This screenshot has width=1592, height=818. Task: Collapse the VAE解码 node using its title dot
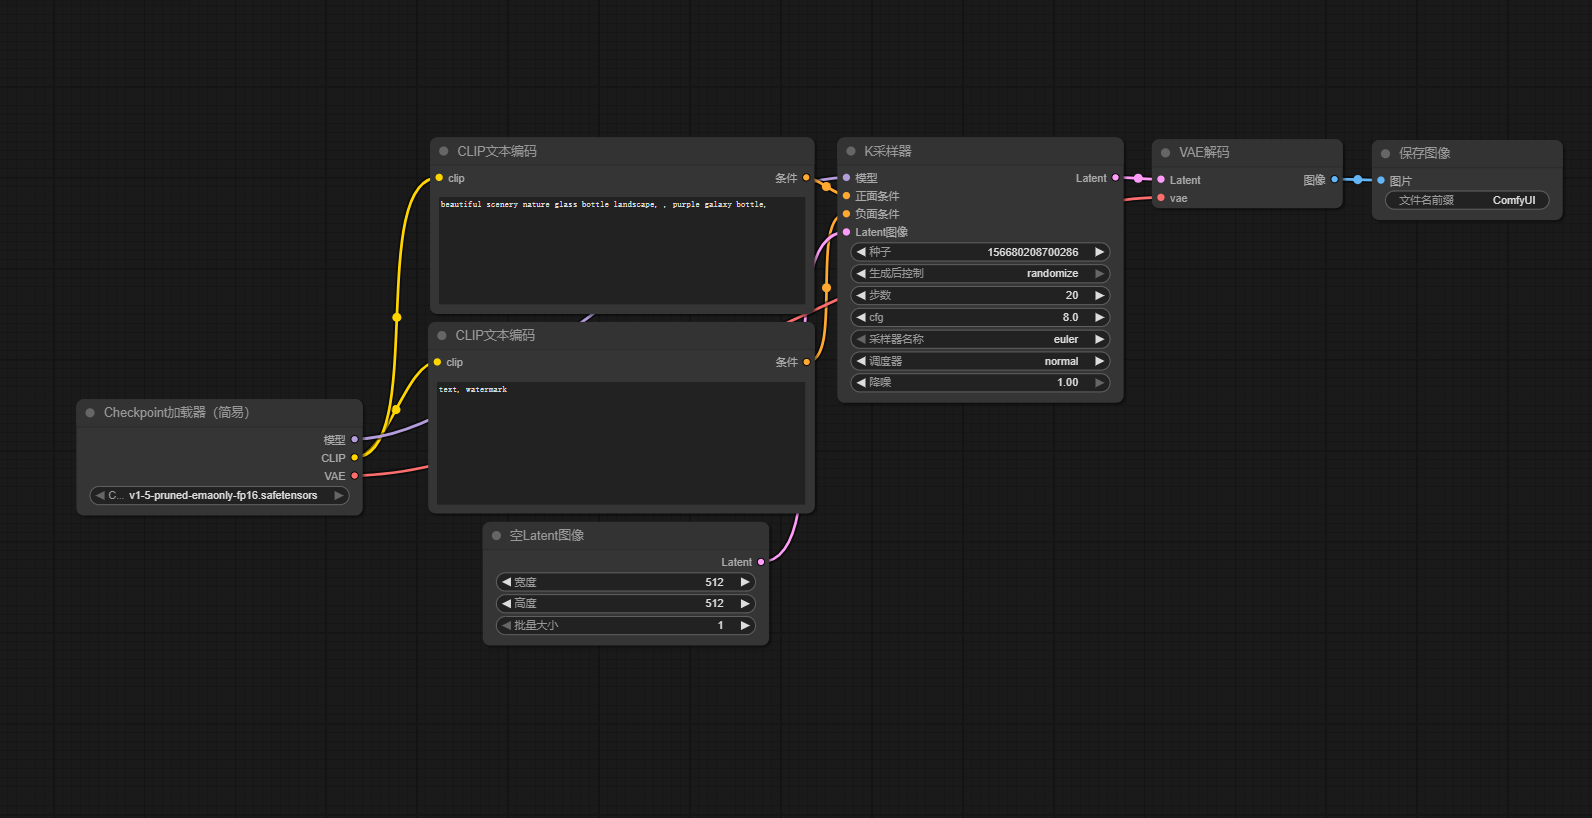[x=1166, y=153]
